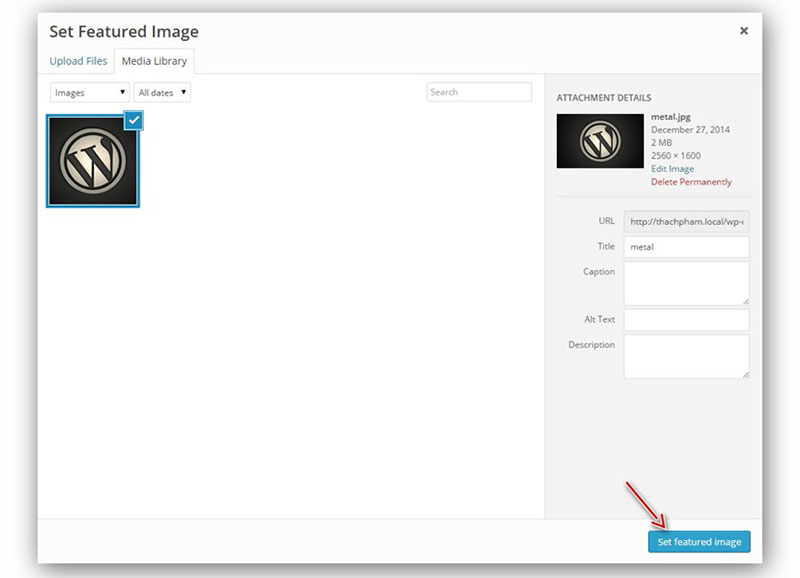Grab the Description text area resize handle
The height and width of the screenshot is (578, 800).
745,374
